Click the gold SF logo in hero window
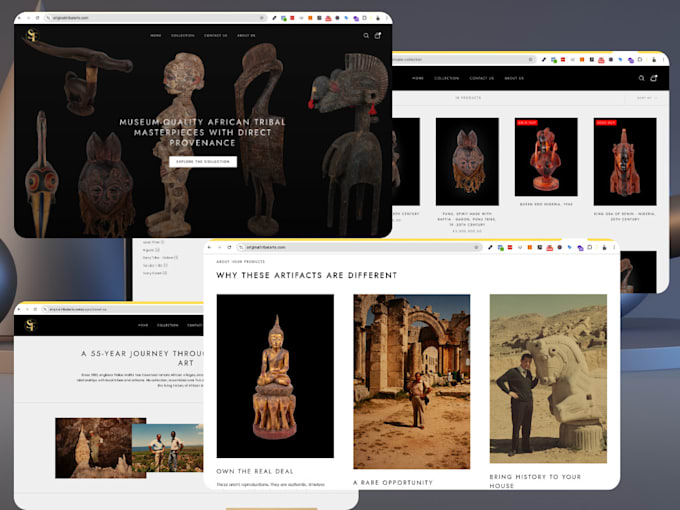 pyautogui.click(x=32, y=35)
